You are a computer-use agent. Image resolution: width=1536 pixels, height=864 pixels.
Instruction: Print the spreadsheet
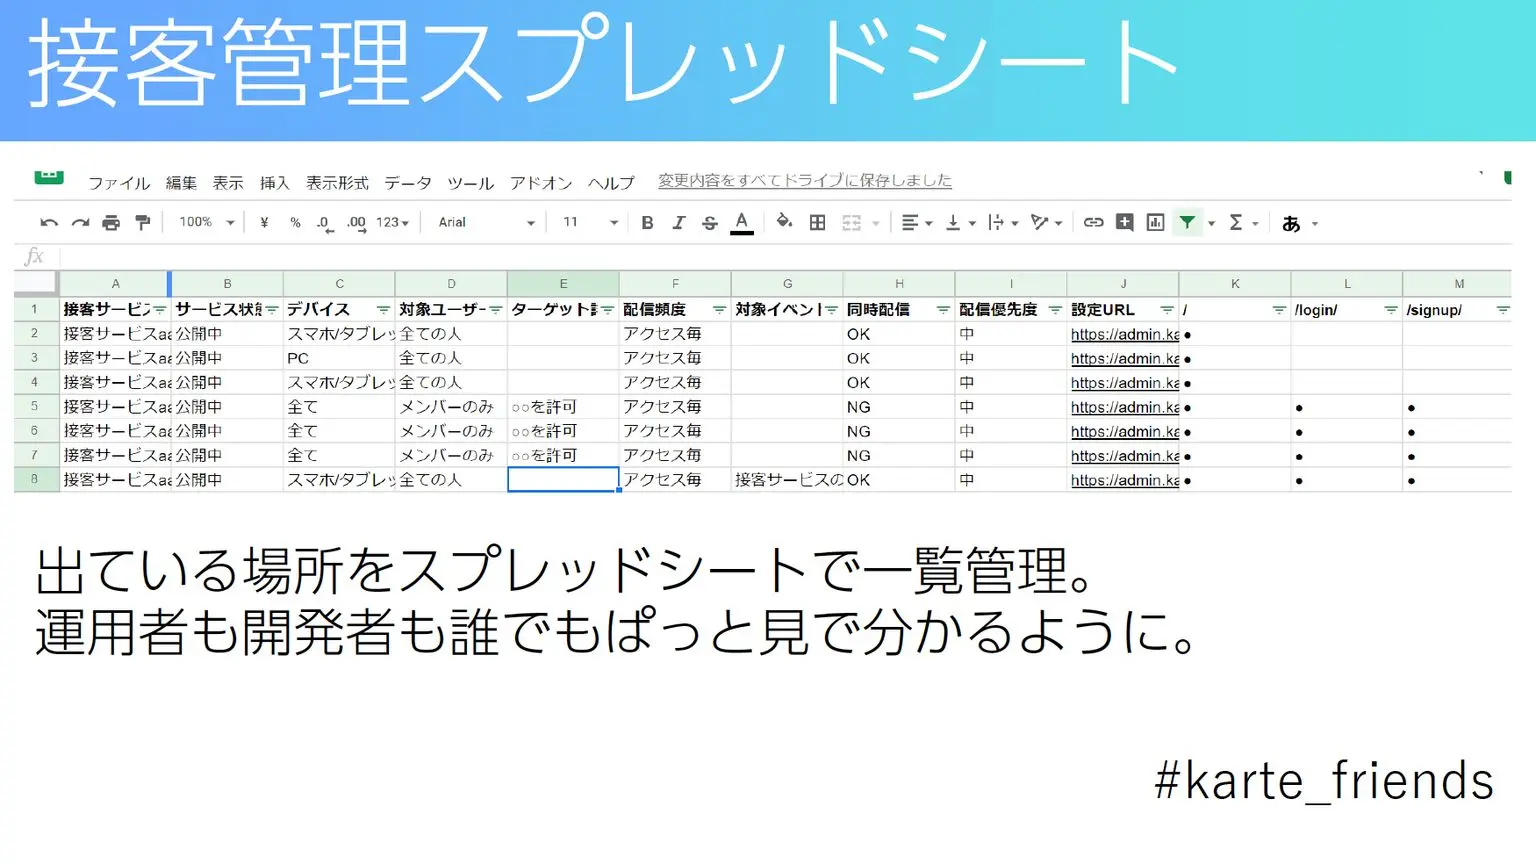click(x=111, y=222)
